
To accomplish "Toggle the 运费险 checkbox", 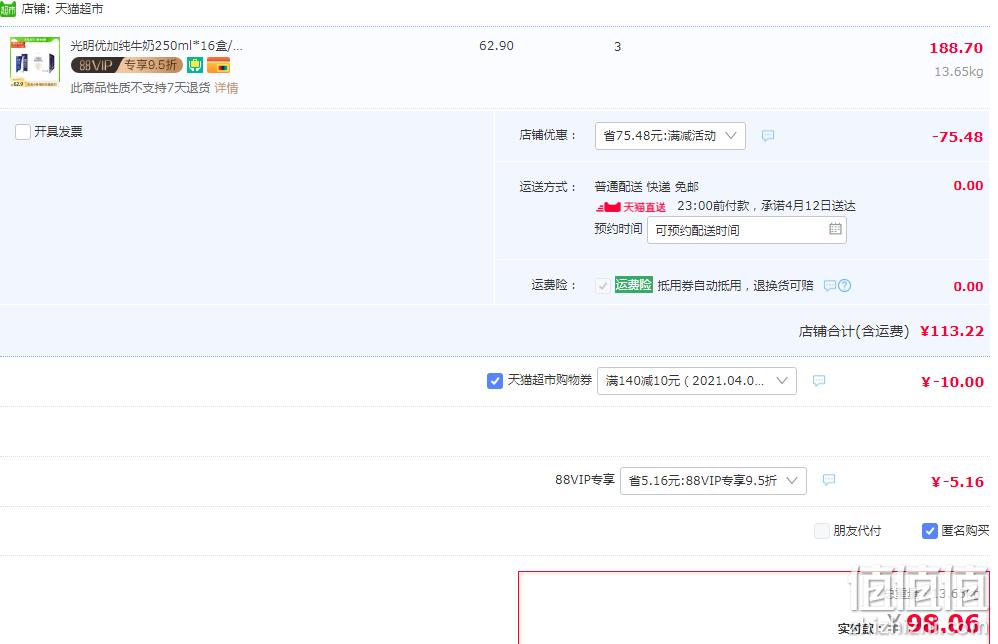I will tap(602, 286).
